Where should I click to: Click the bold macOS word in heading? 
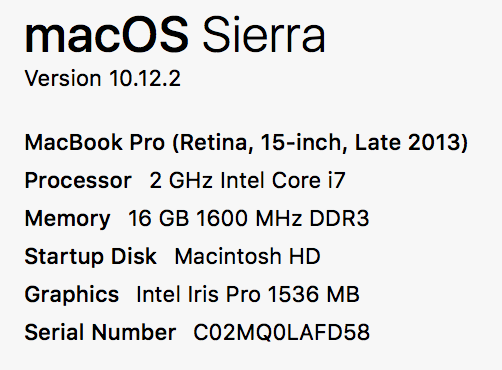[x=107, y=35]
